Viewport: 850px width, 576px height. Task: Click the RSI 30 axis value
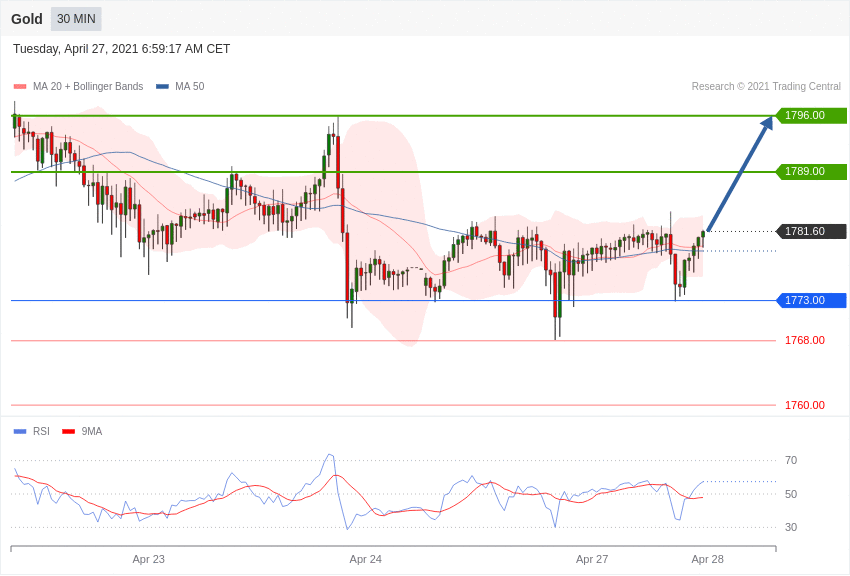pos(791,527)
